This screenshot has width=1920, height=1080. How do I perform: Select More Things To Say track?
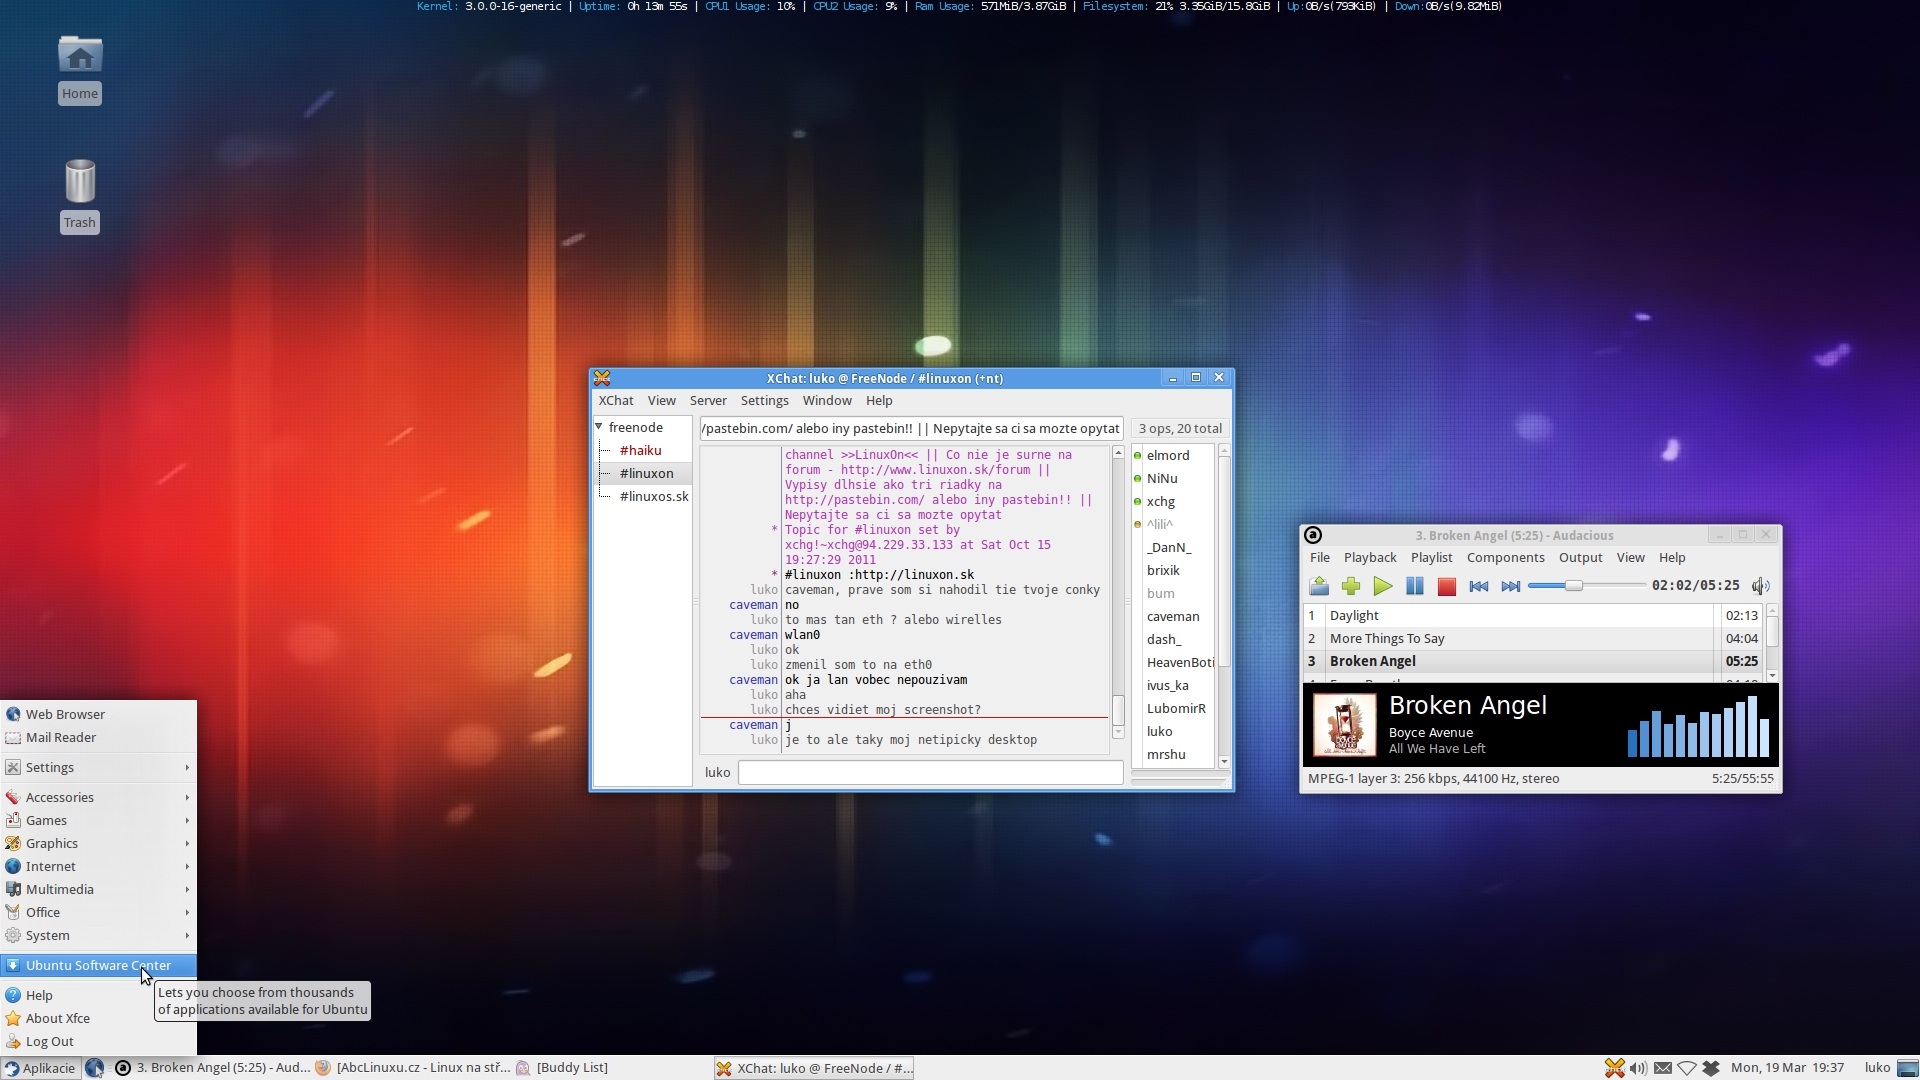[1534, 638]
